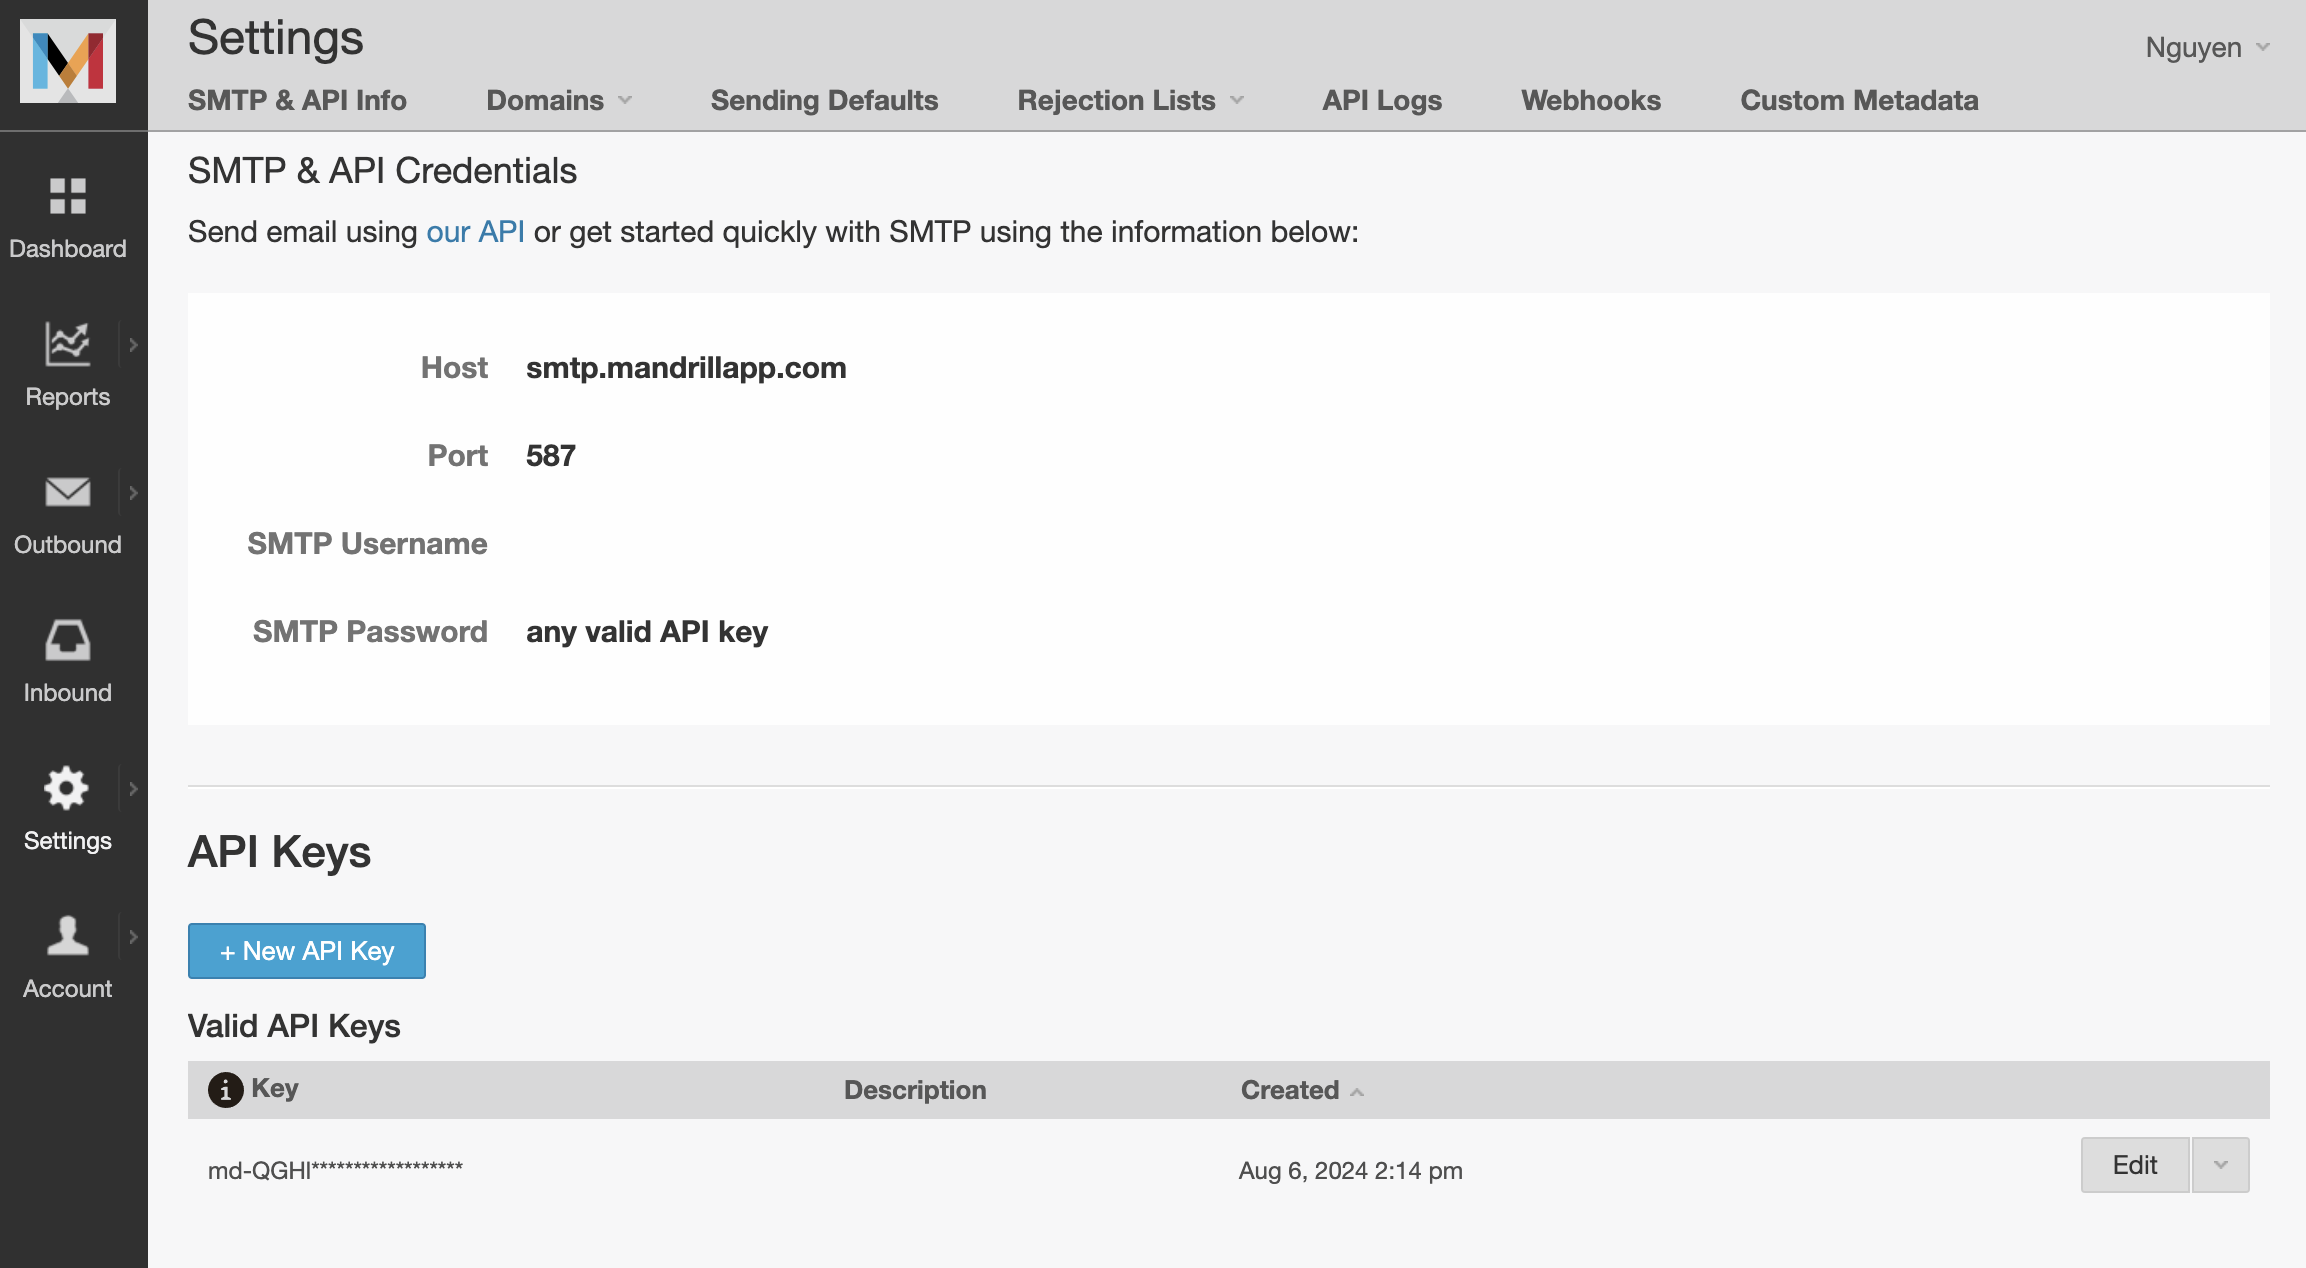Open the Dashboard sidebar icon
2306x1268 pixels.
click(68, 196)
